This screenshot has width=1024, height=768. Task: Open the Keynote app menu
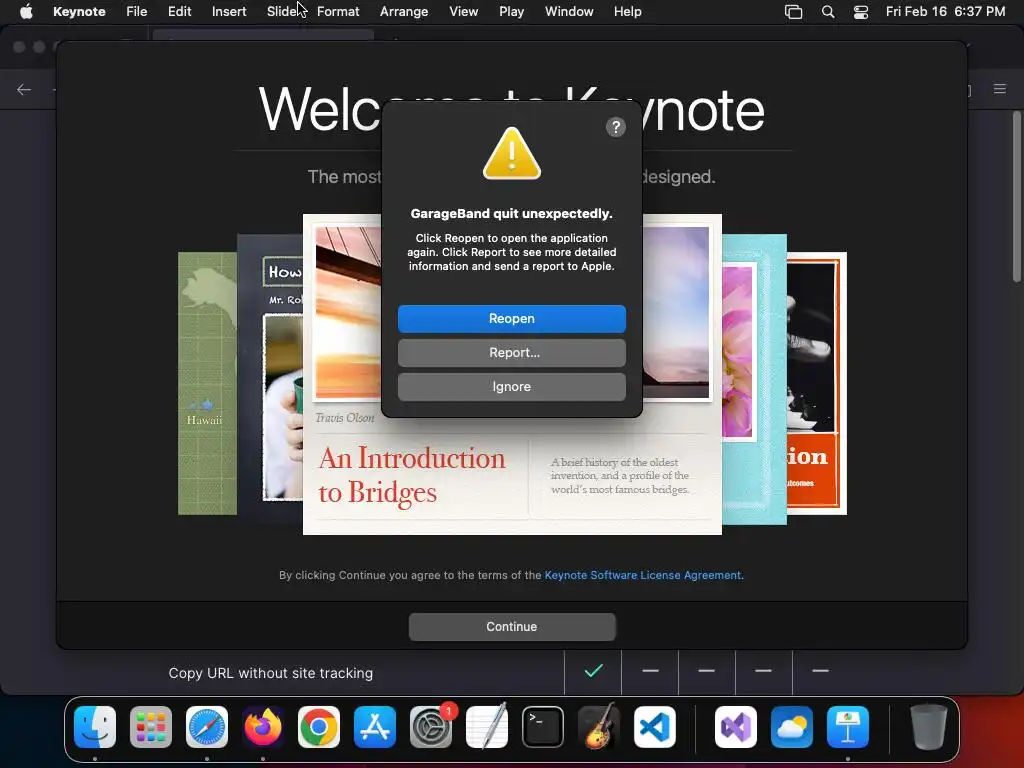click(79, 12)
